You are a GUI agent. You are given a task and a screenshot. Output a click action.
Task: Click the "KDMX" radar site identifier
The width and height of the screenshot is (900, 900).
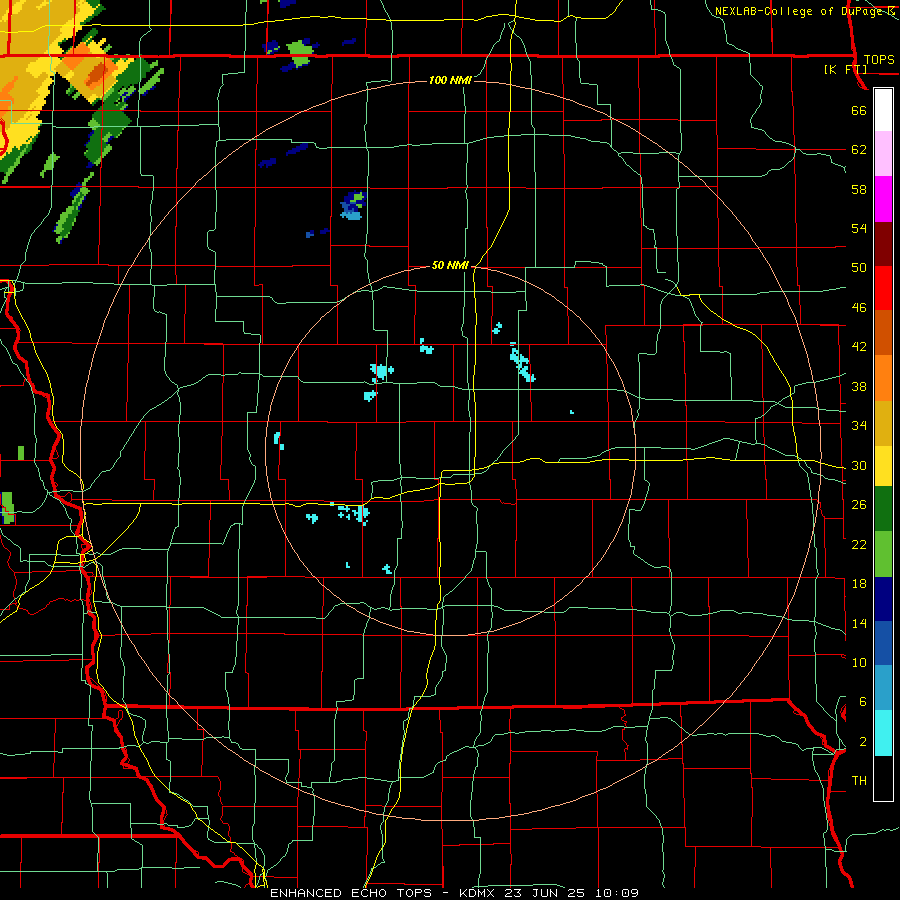pyautogui.click(x=479, y=893)
